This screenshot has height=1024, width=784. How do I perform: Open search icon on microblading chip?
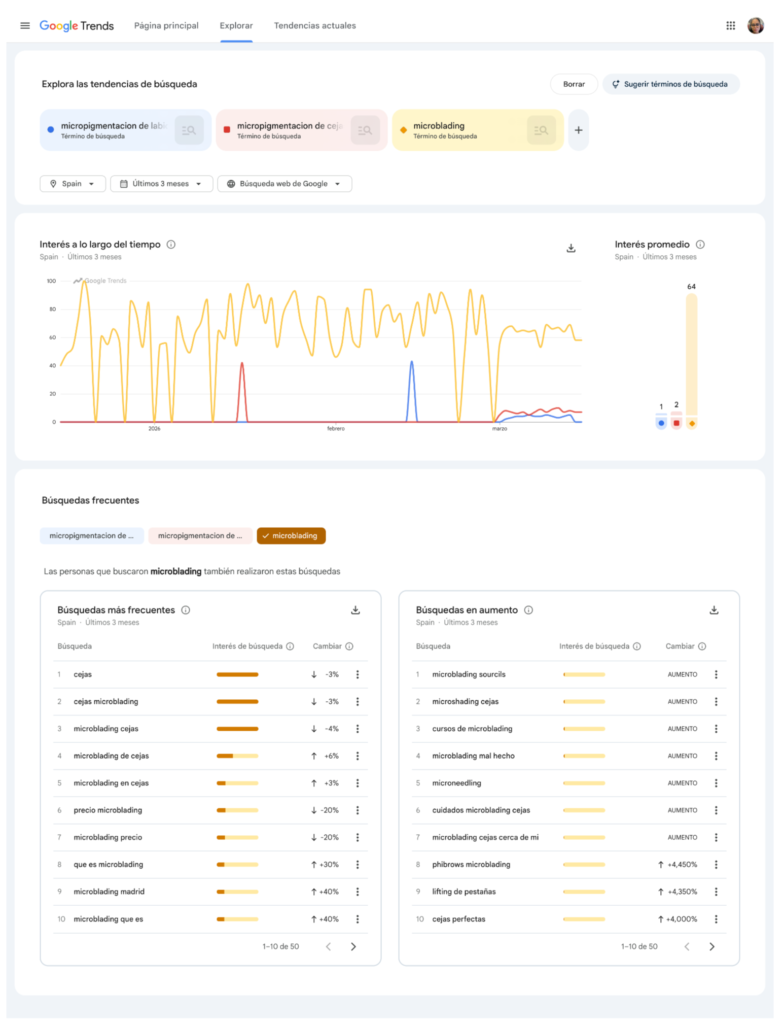tap(541, 130)
